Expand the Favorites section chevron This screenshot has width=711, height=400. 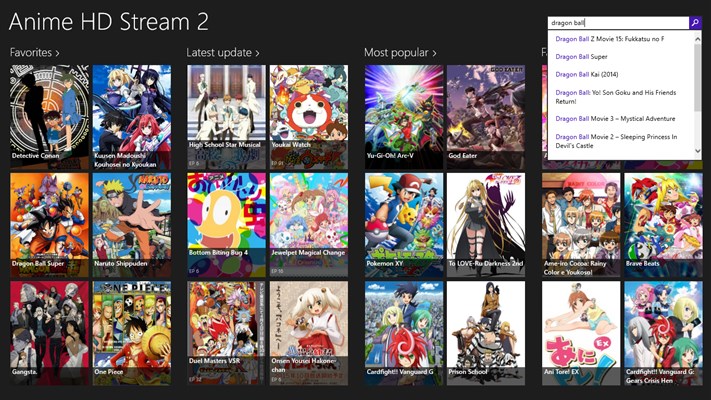[x=58, y=53]
